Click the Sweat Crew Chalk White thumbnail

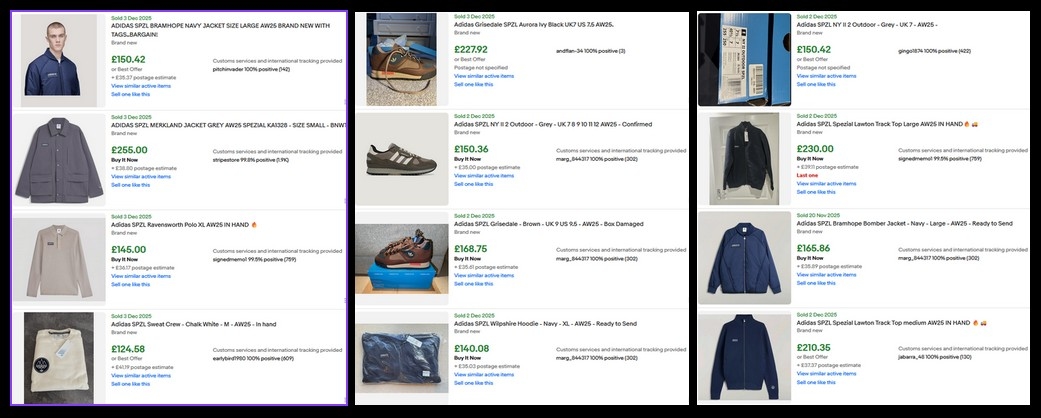point(59,357)
